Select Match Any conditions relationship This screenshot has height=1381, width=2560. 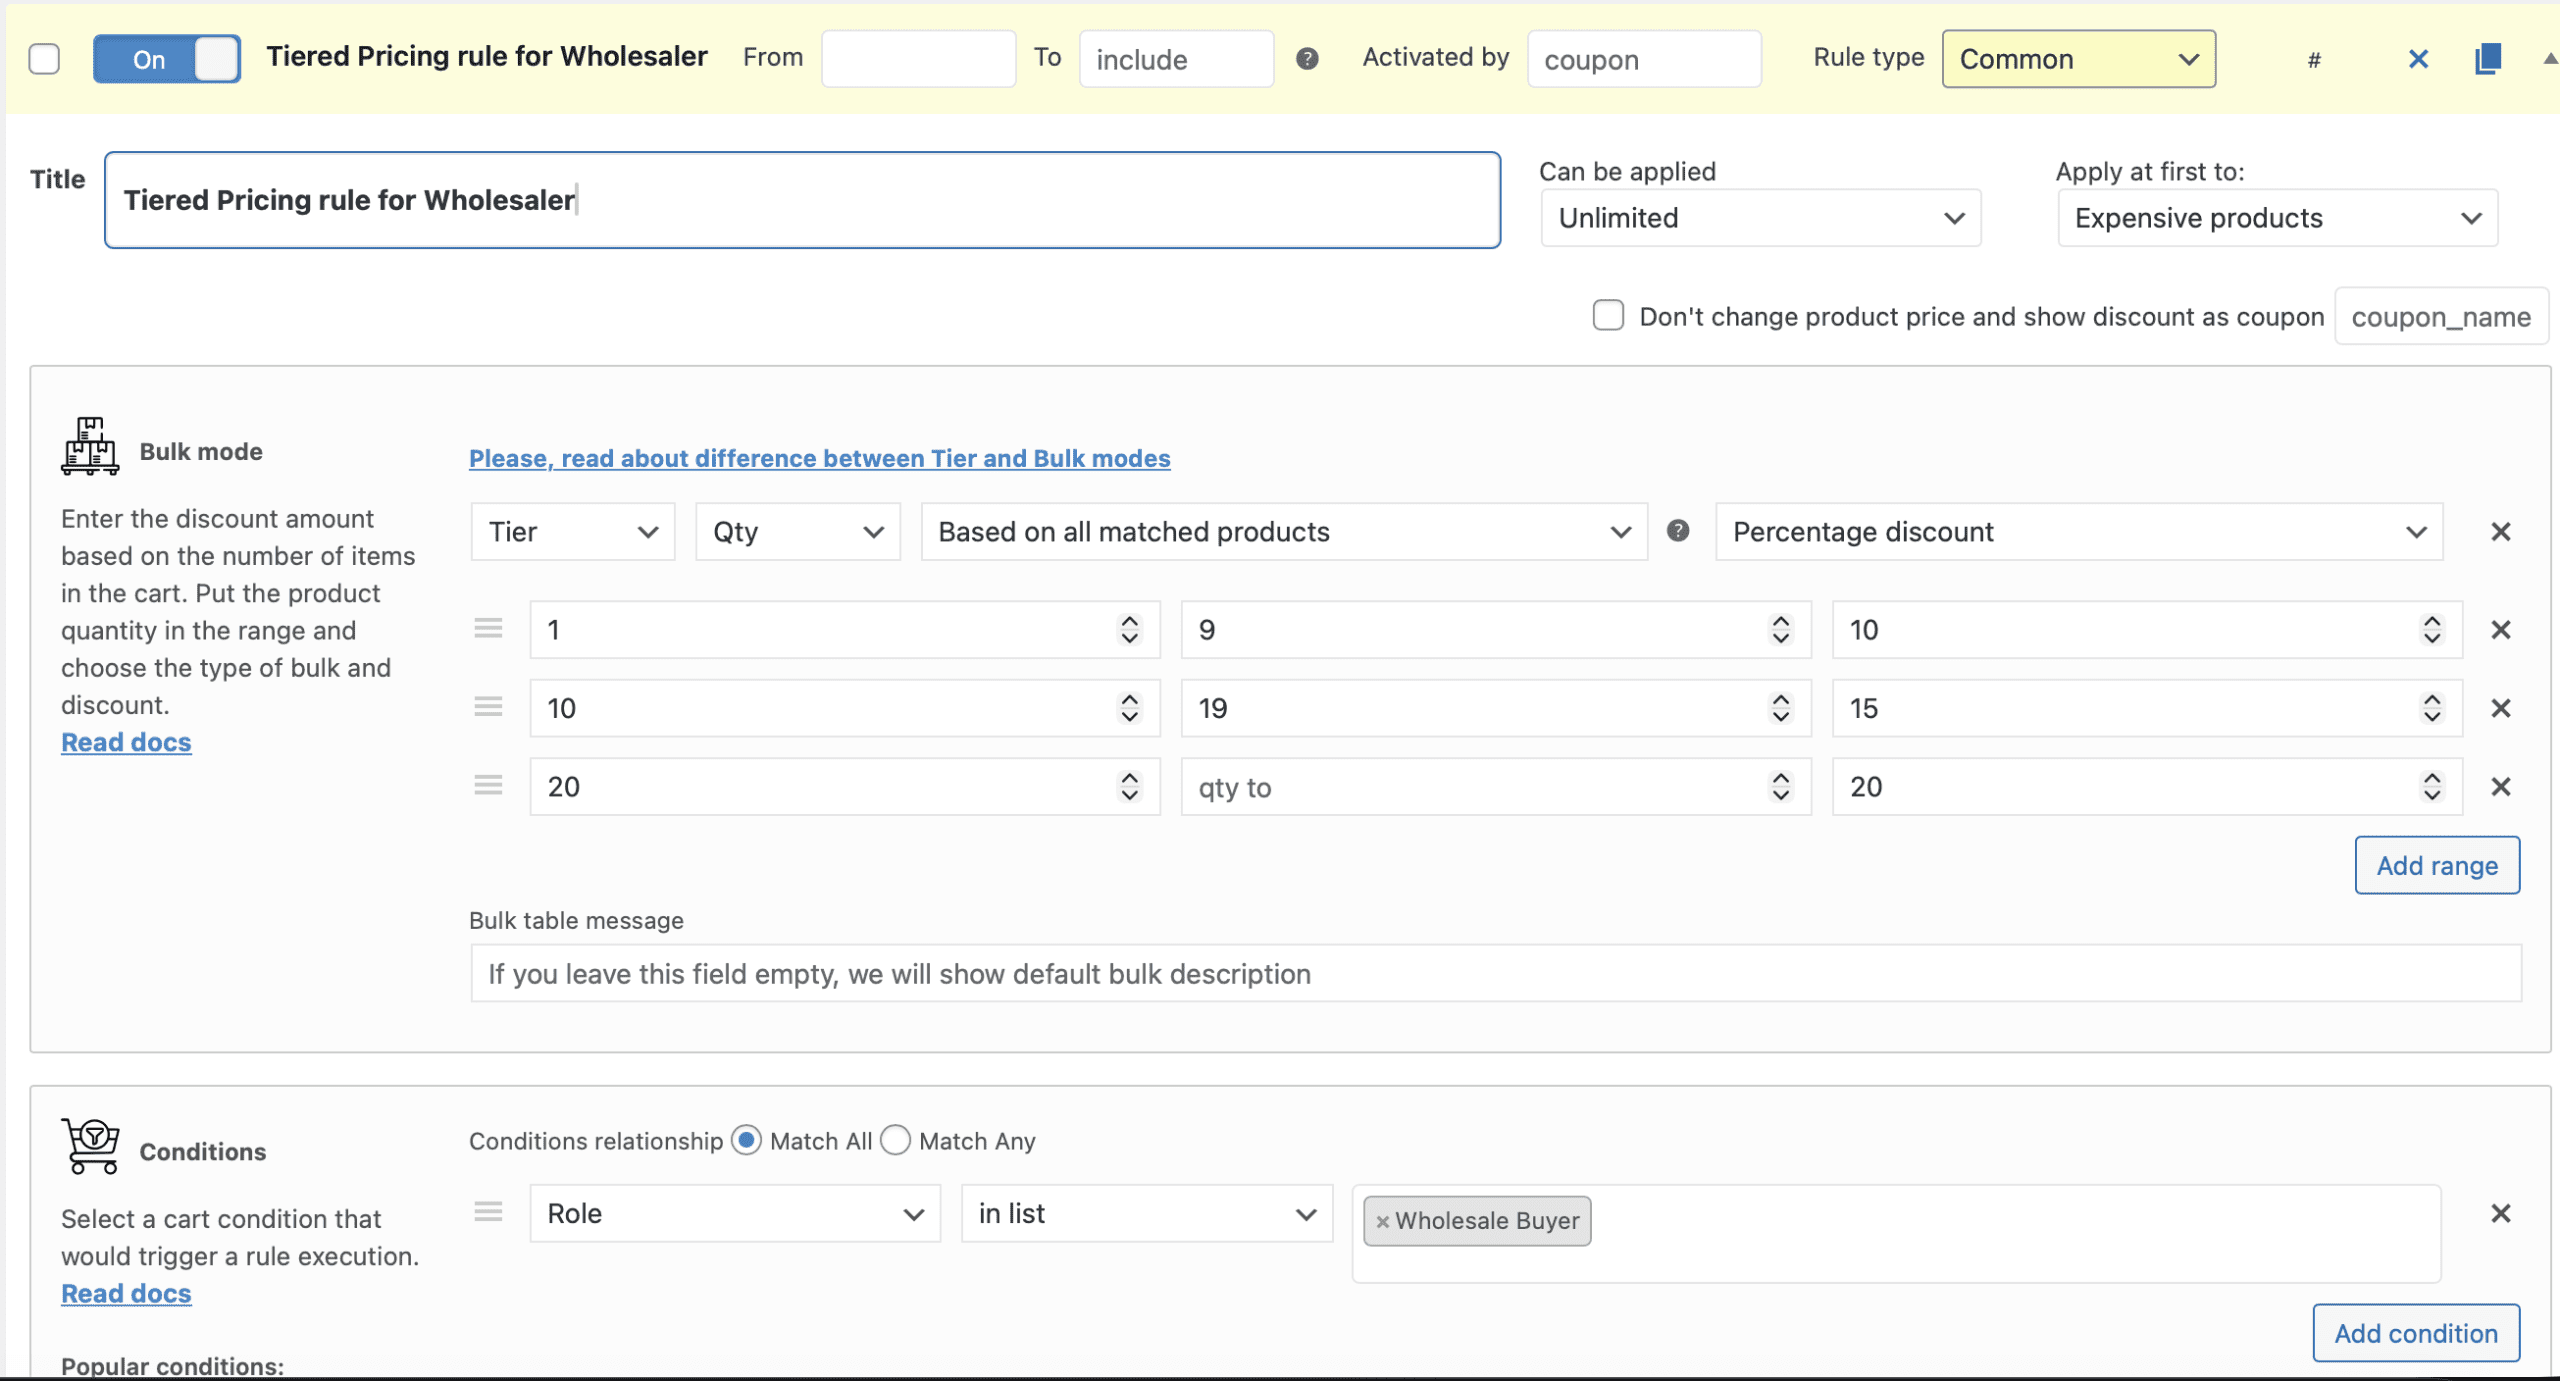(896, 1140)
